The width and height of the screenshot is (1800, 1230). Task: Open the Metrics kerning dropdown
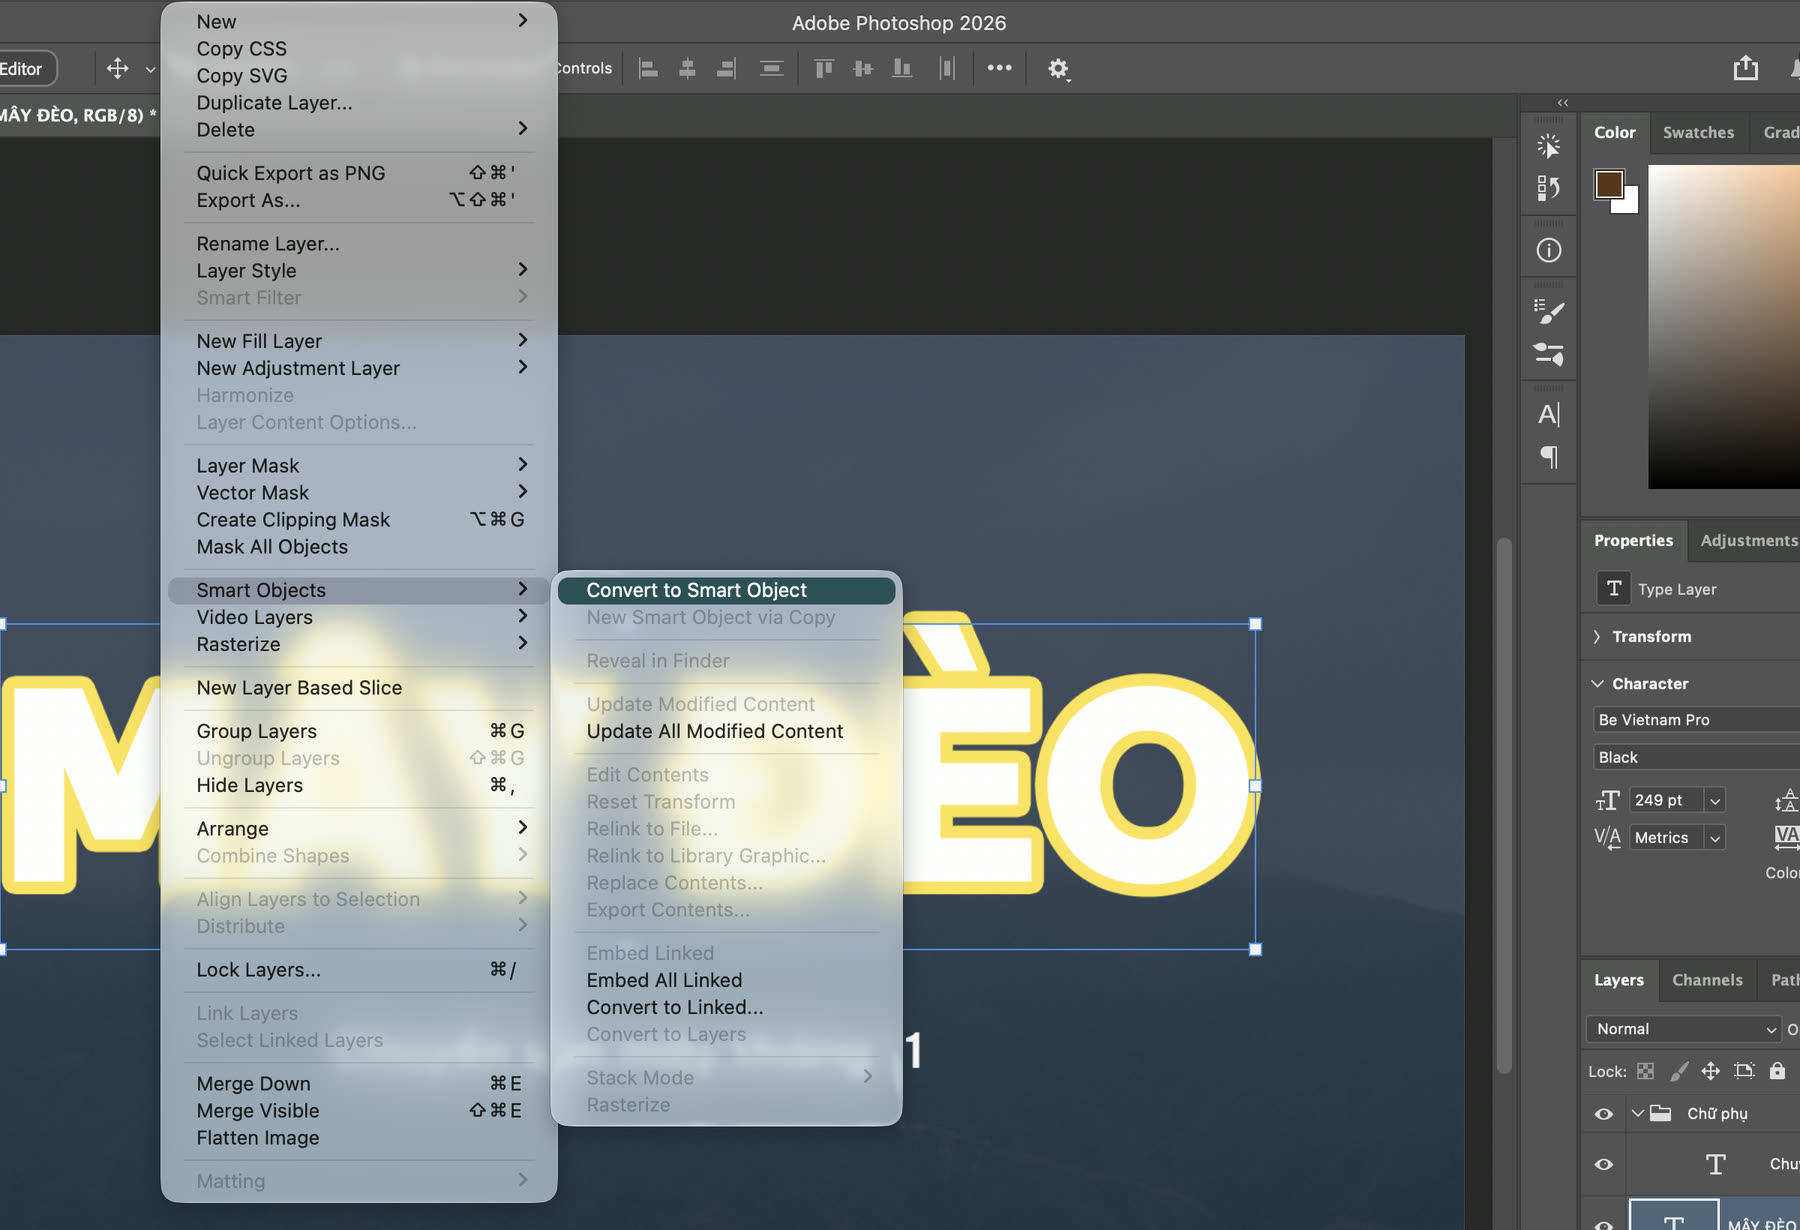(x=1715, y=838)
